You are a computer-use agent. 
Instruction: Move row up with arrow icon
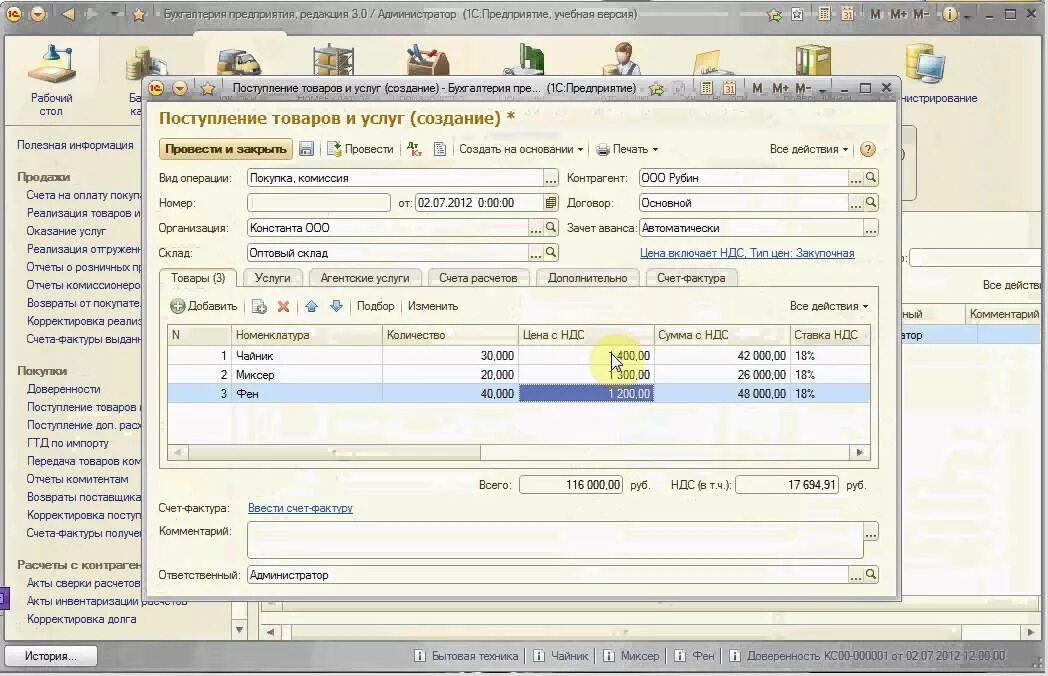click(311, 306)
